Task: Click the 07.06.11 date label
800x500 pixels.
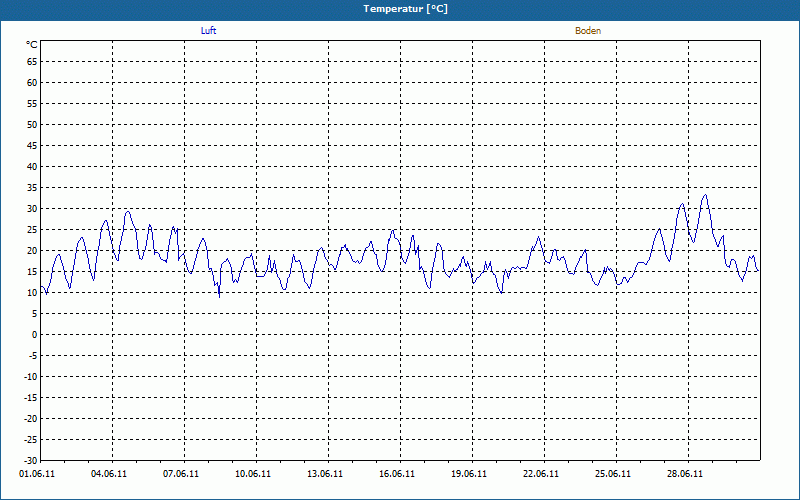Action: 181,474
